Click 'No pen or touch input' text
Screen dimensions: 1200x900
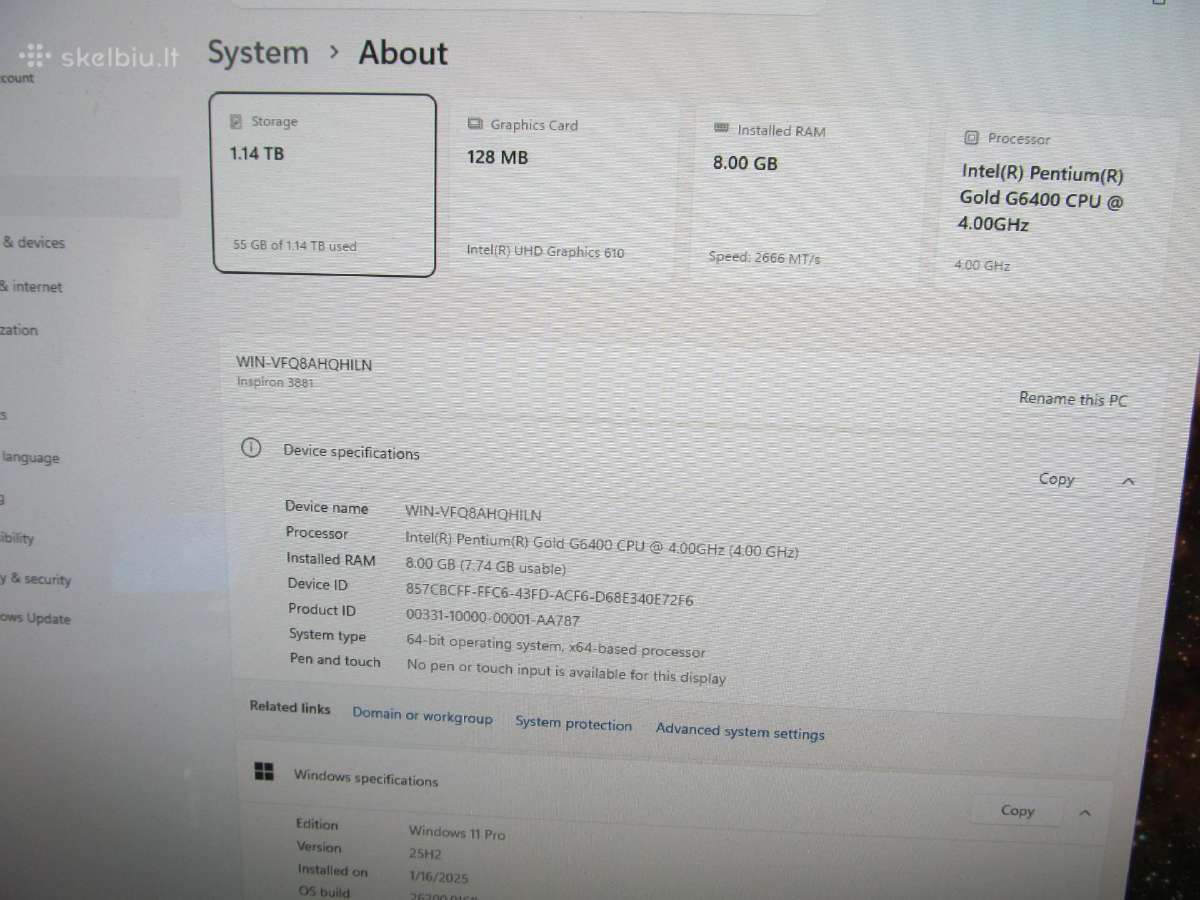(566, 671)
